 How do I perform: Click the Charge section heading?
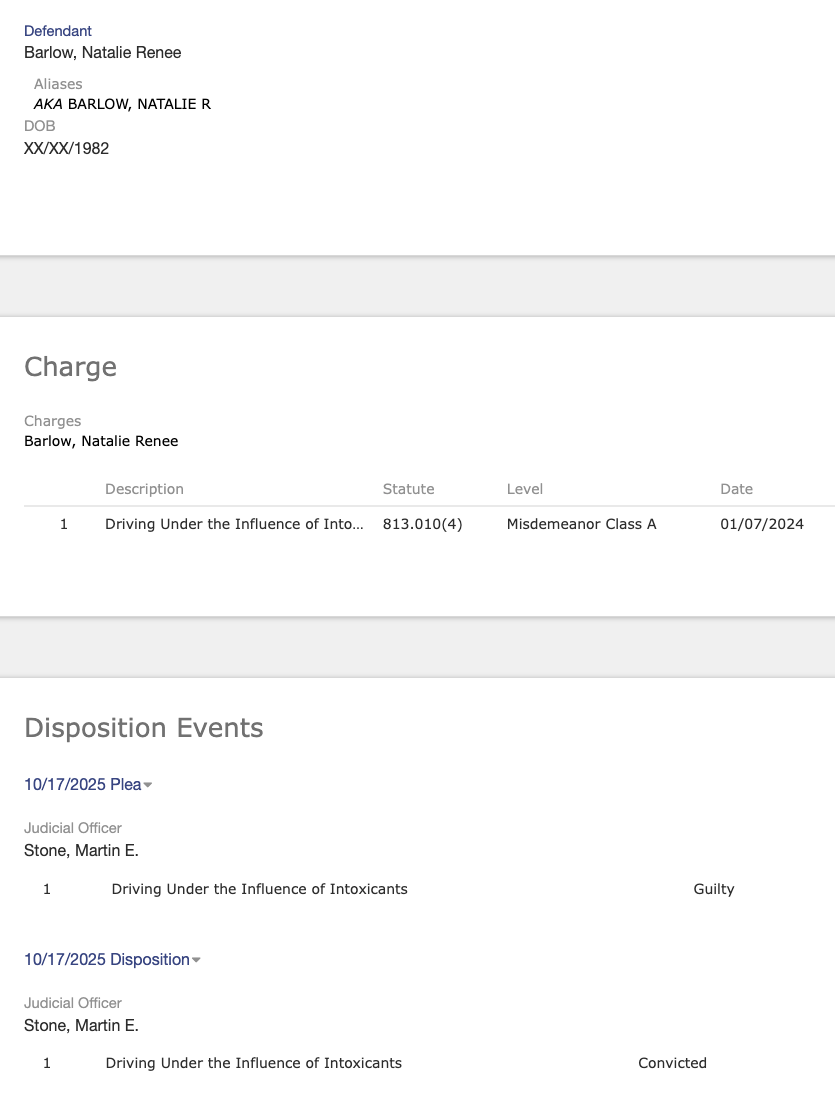tap(70, 367)
